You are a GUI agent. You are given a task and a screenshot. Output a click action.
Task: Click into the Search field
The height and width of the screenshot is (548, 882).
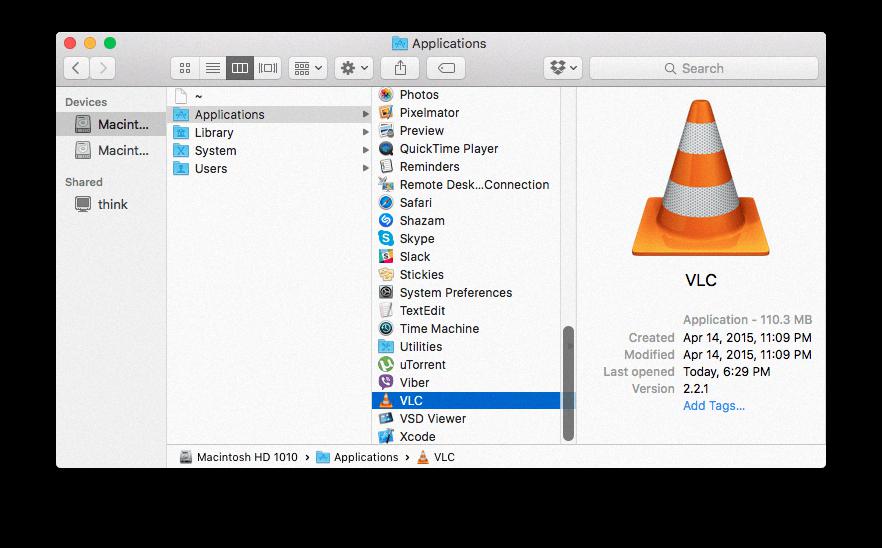pos(704,68)
